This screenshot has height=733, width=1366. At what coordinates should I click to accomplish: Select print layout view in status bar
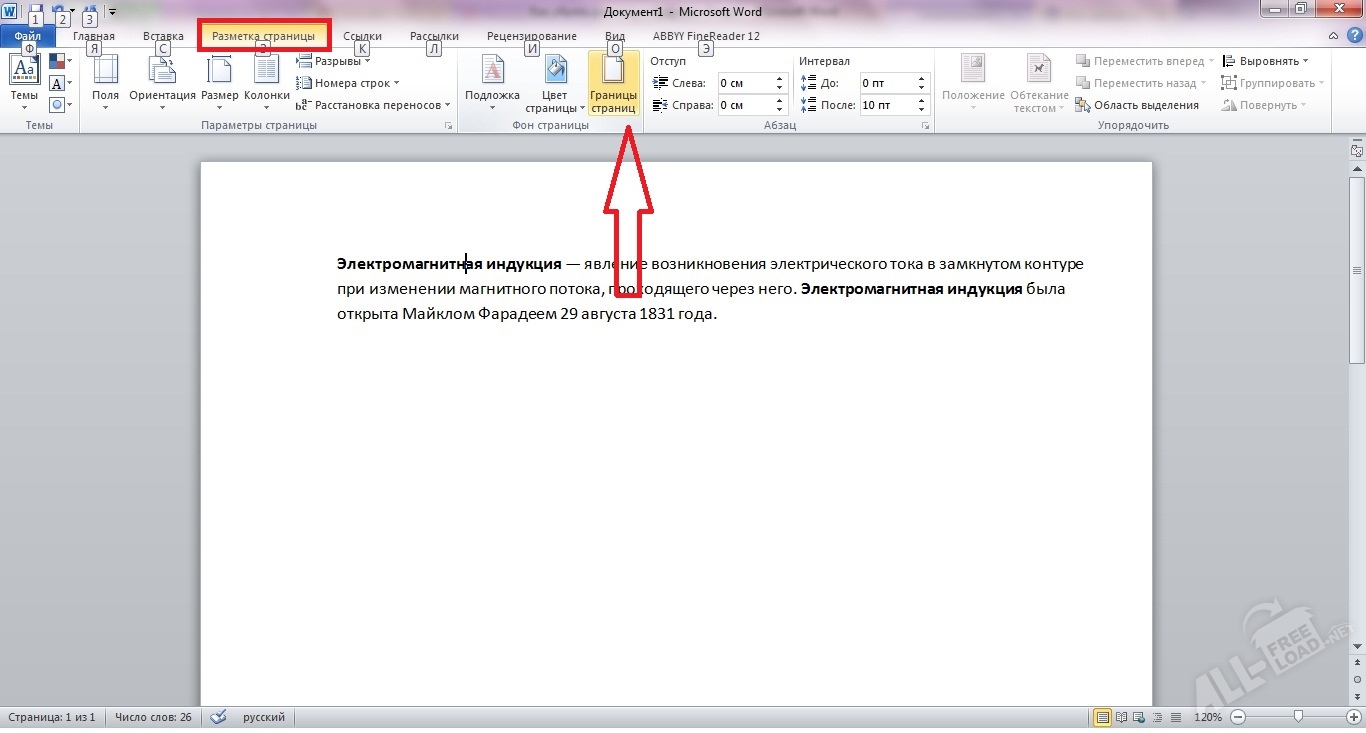tap(1102, 717)
